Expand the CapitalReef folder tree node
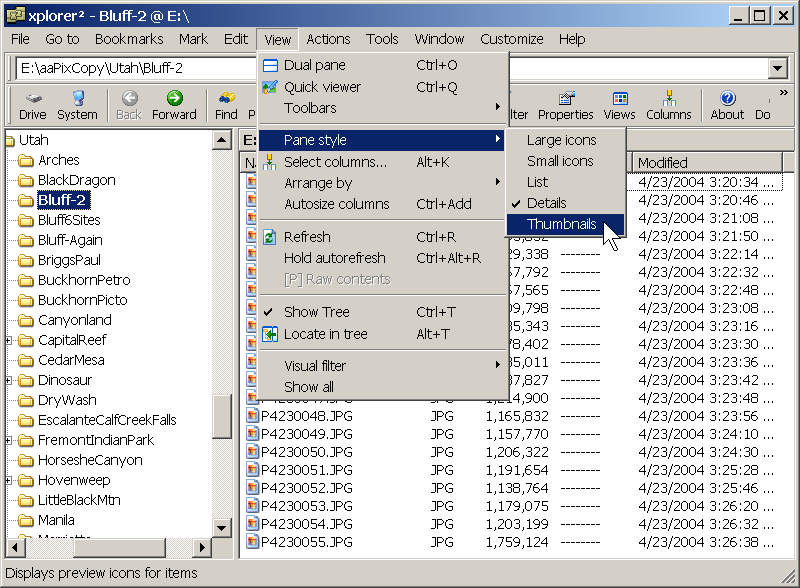This screenshot has width=800, height=588. point(9,340)
